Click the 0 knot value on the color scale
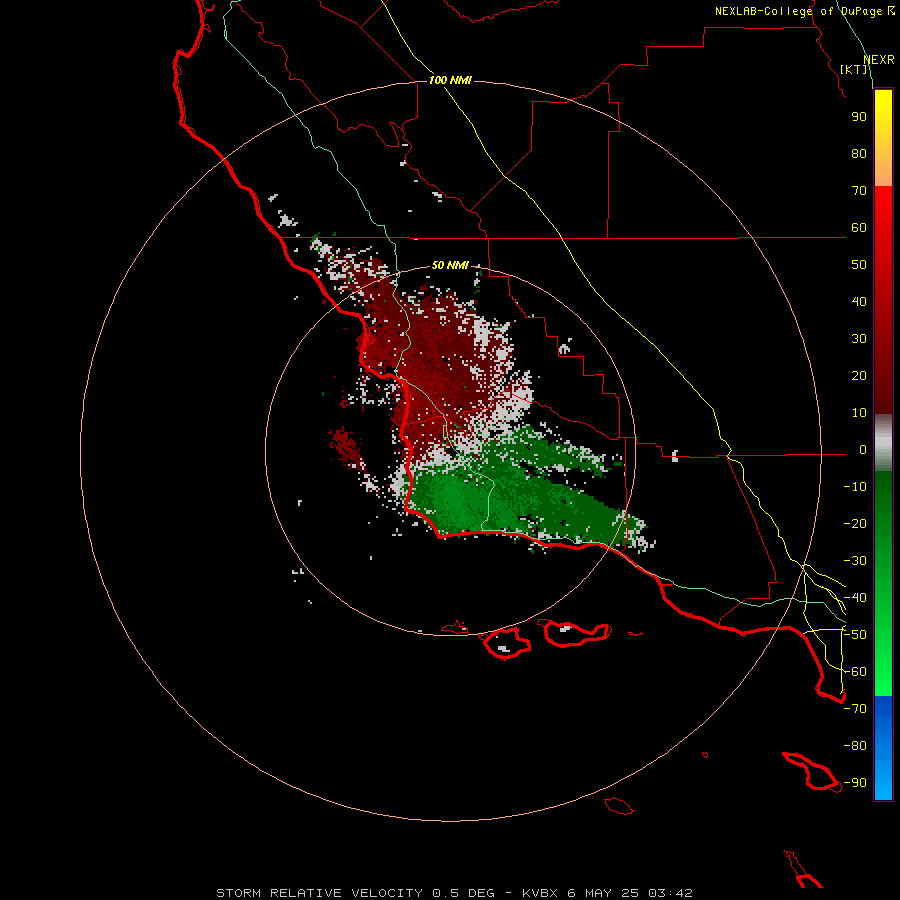900x900 pixels. coord(863,449)
